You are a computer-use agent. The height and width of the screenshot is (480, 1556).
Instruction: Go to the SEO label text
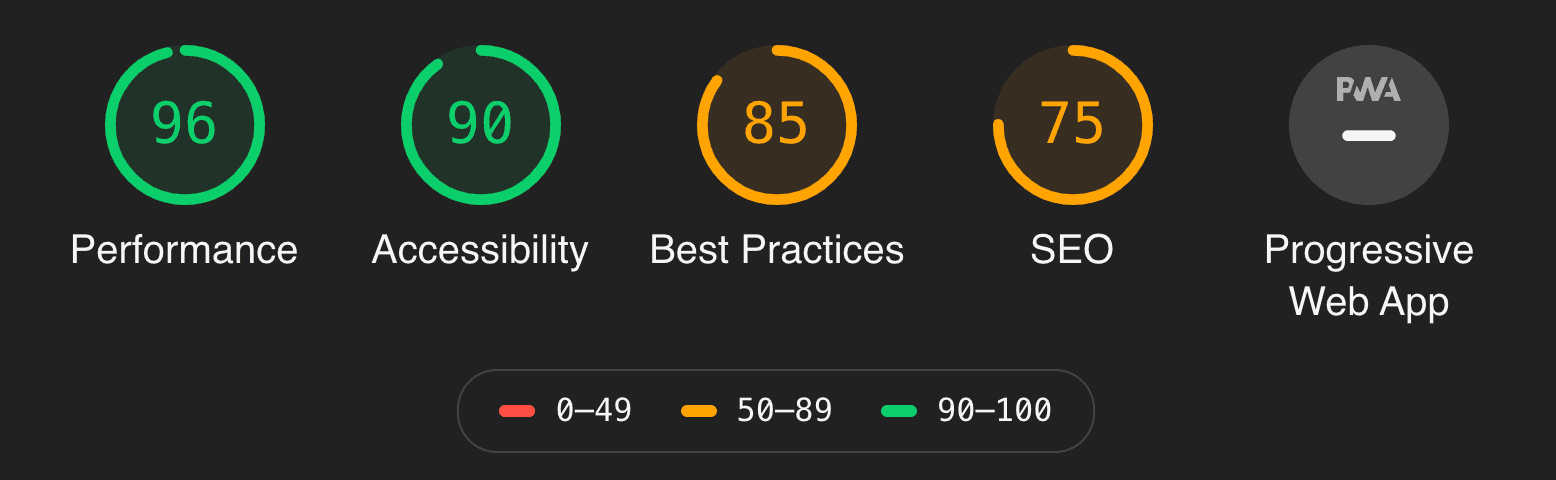[x=1072, y=249]
